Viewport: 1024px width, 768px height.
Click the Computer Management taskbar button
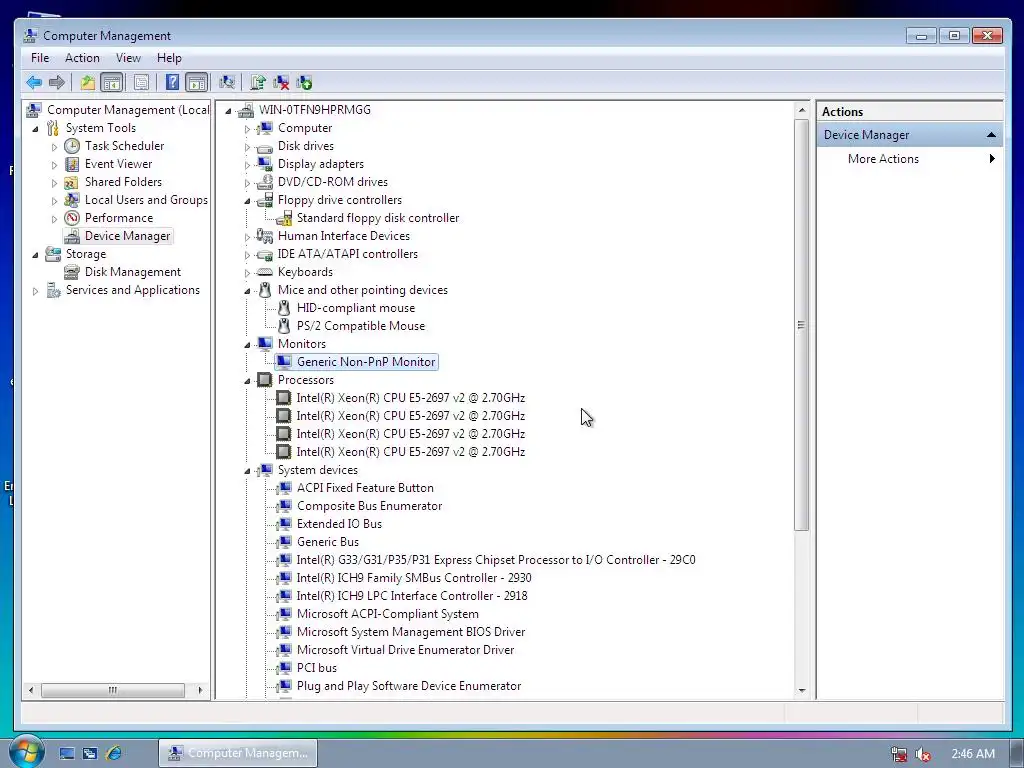(238, 753)
